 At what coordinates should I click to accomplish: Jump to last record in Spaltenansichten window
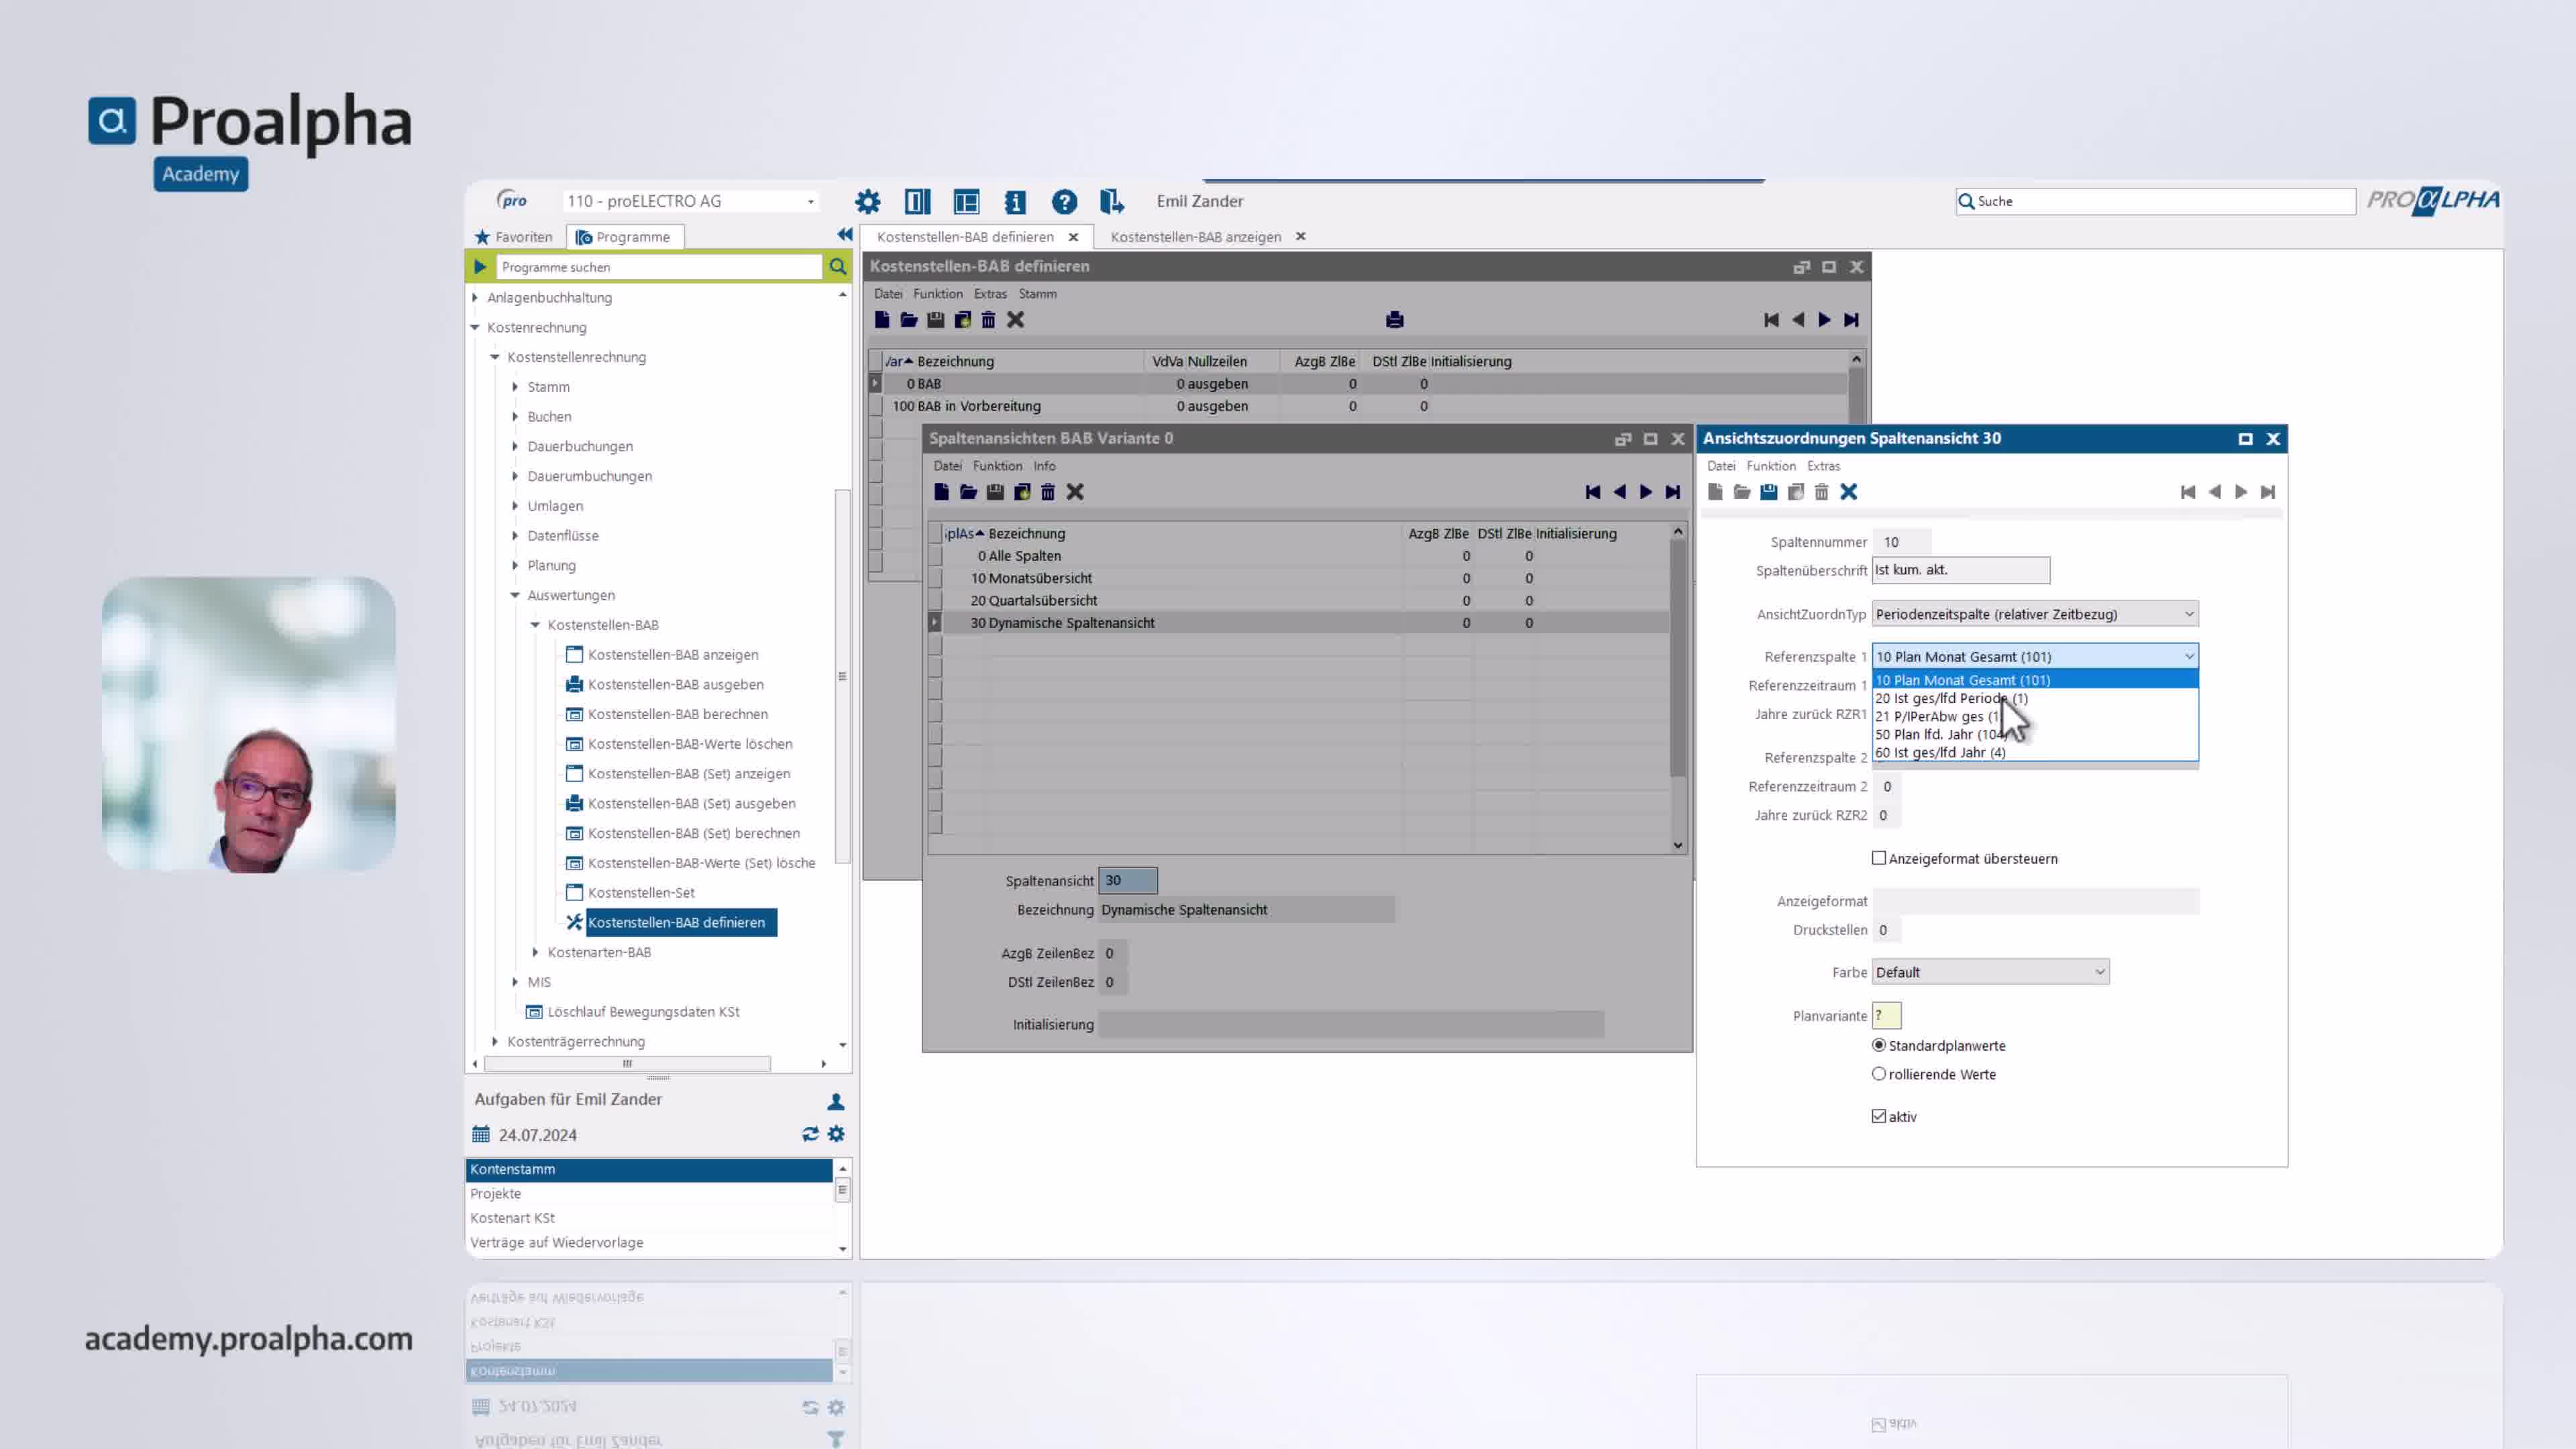1673,492
